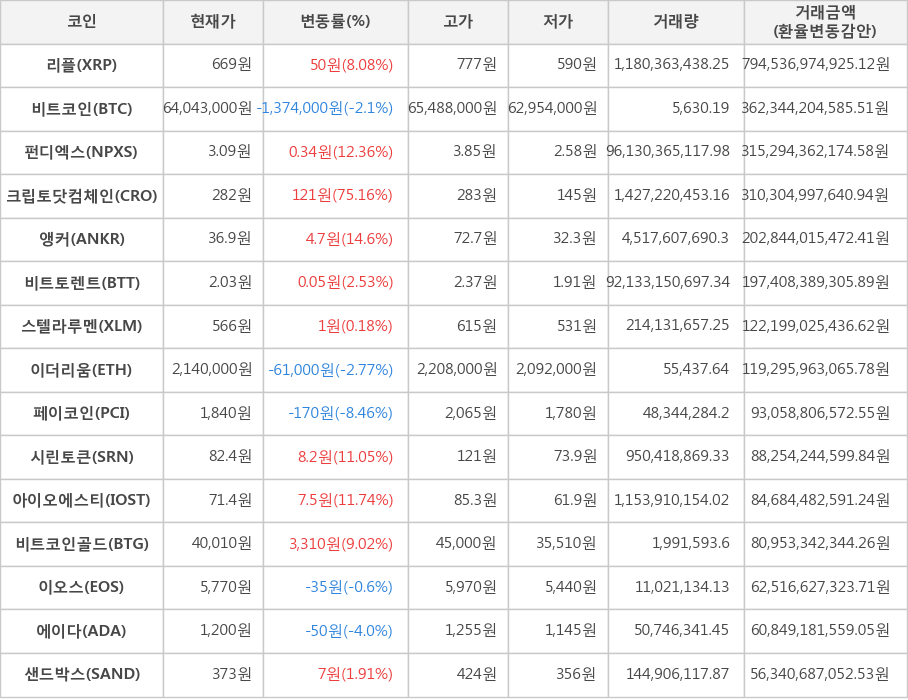Click 크립토닷컴체인(CRO) coin name
This screenshot has width=908, height=700.
tap(82, 195)
